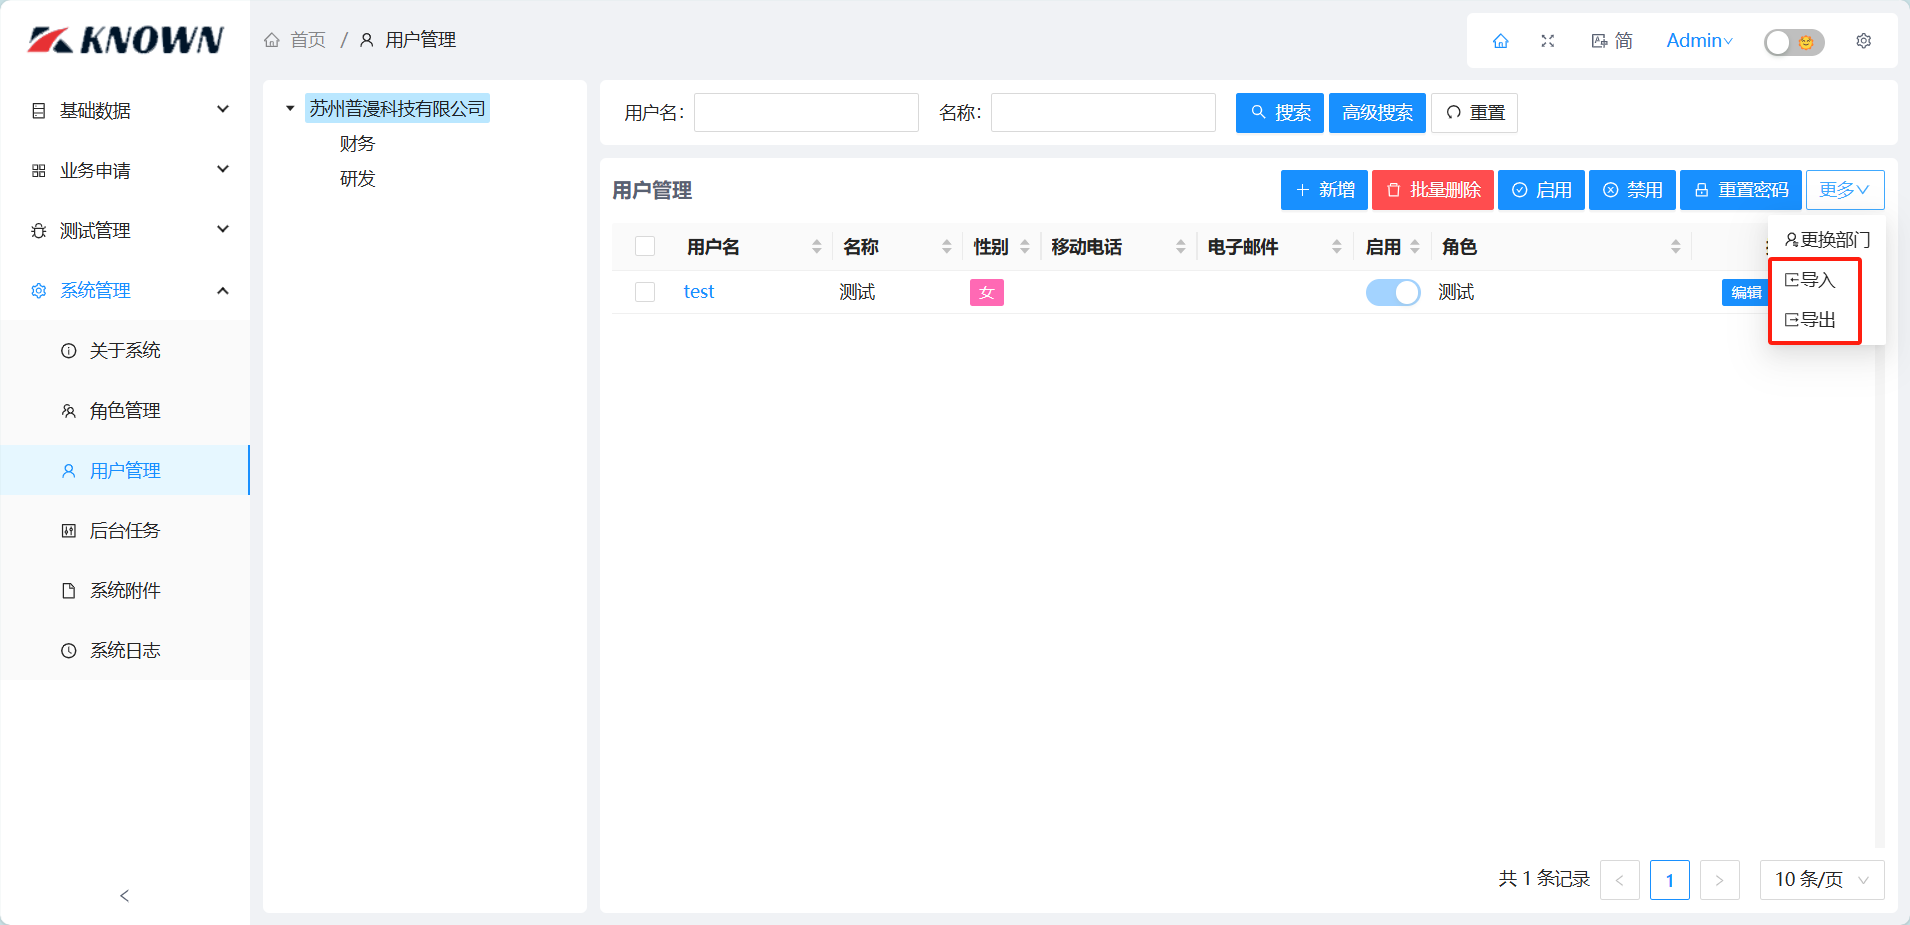Click 业务申请 grid icon in sidebar

pyautogui.click(x=39, y=171)
